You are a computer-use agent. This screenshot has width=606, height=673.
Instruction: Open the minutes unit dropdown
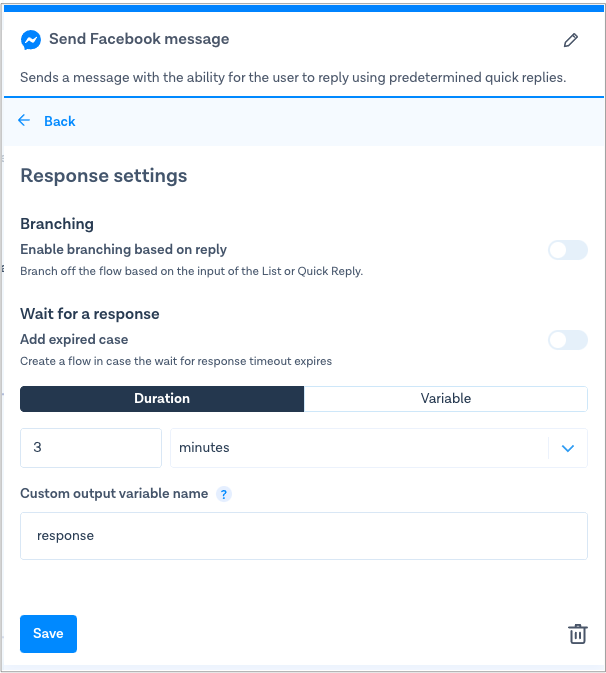coord(360,448)
